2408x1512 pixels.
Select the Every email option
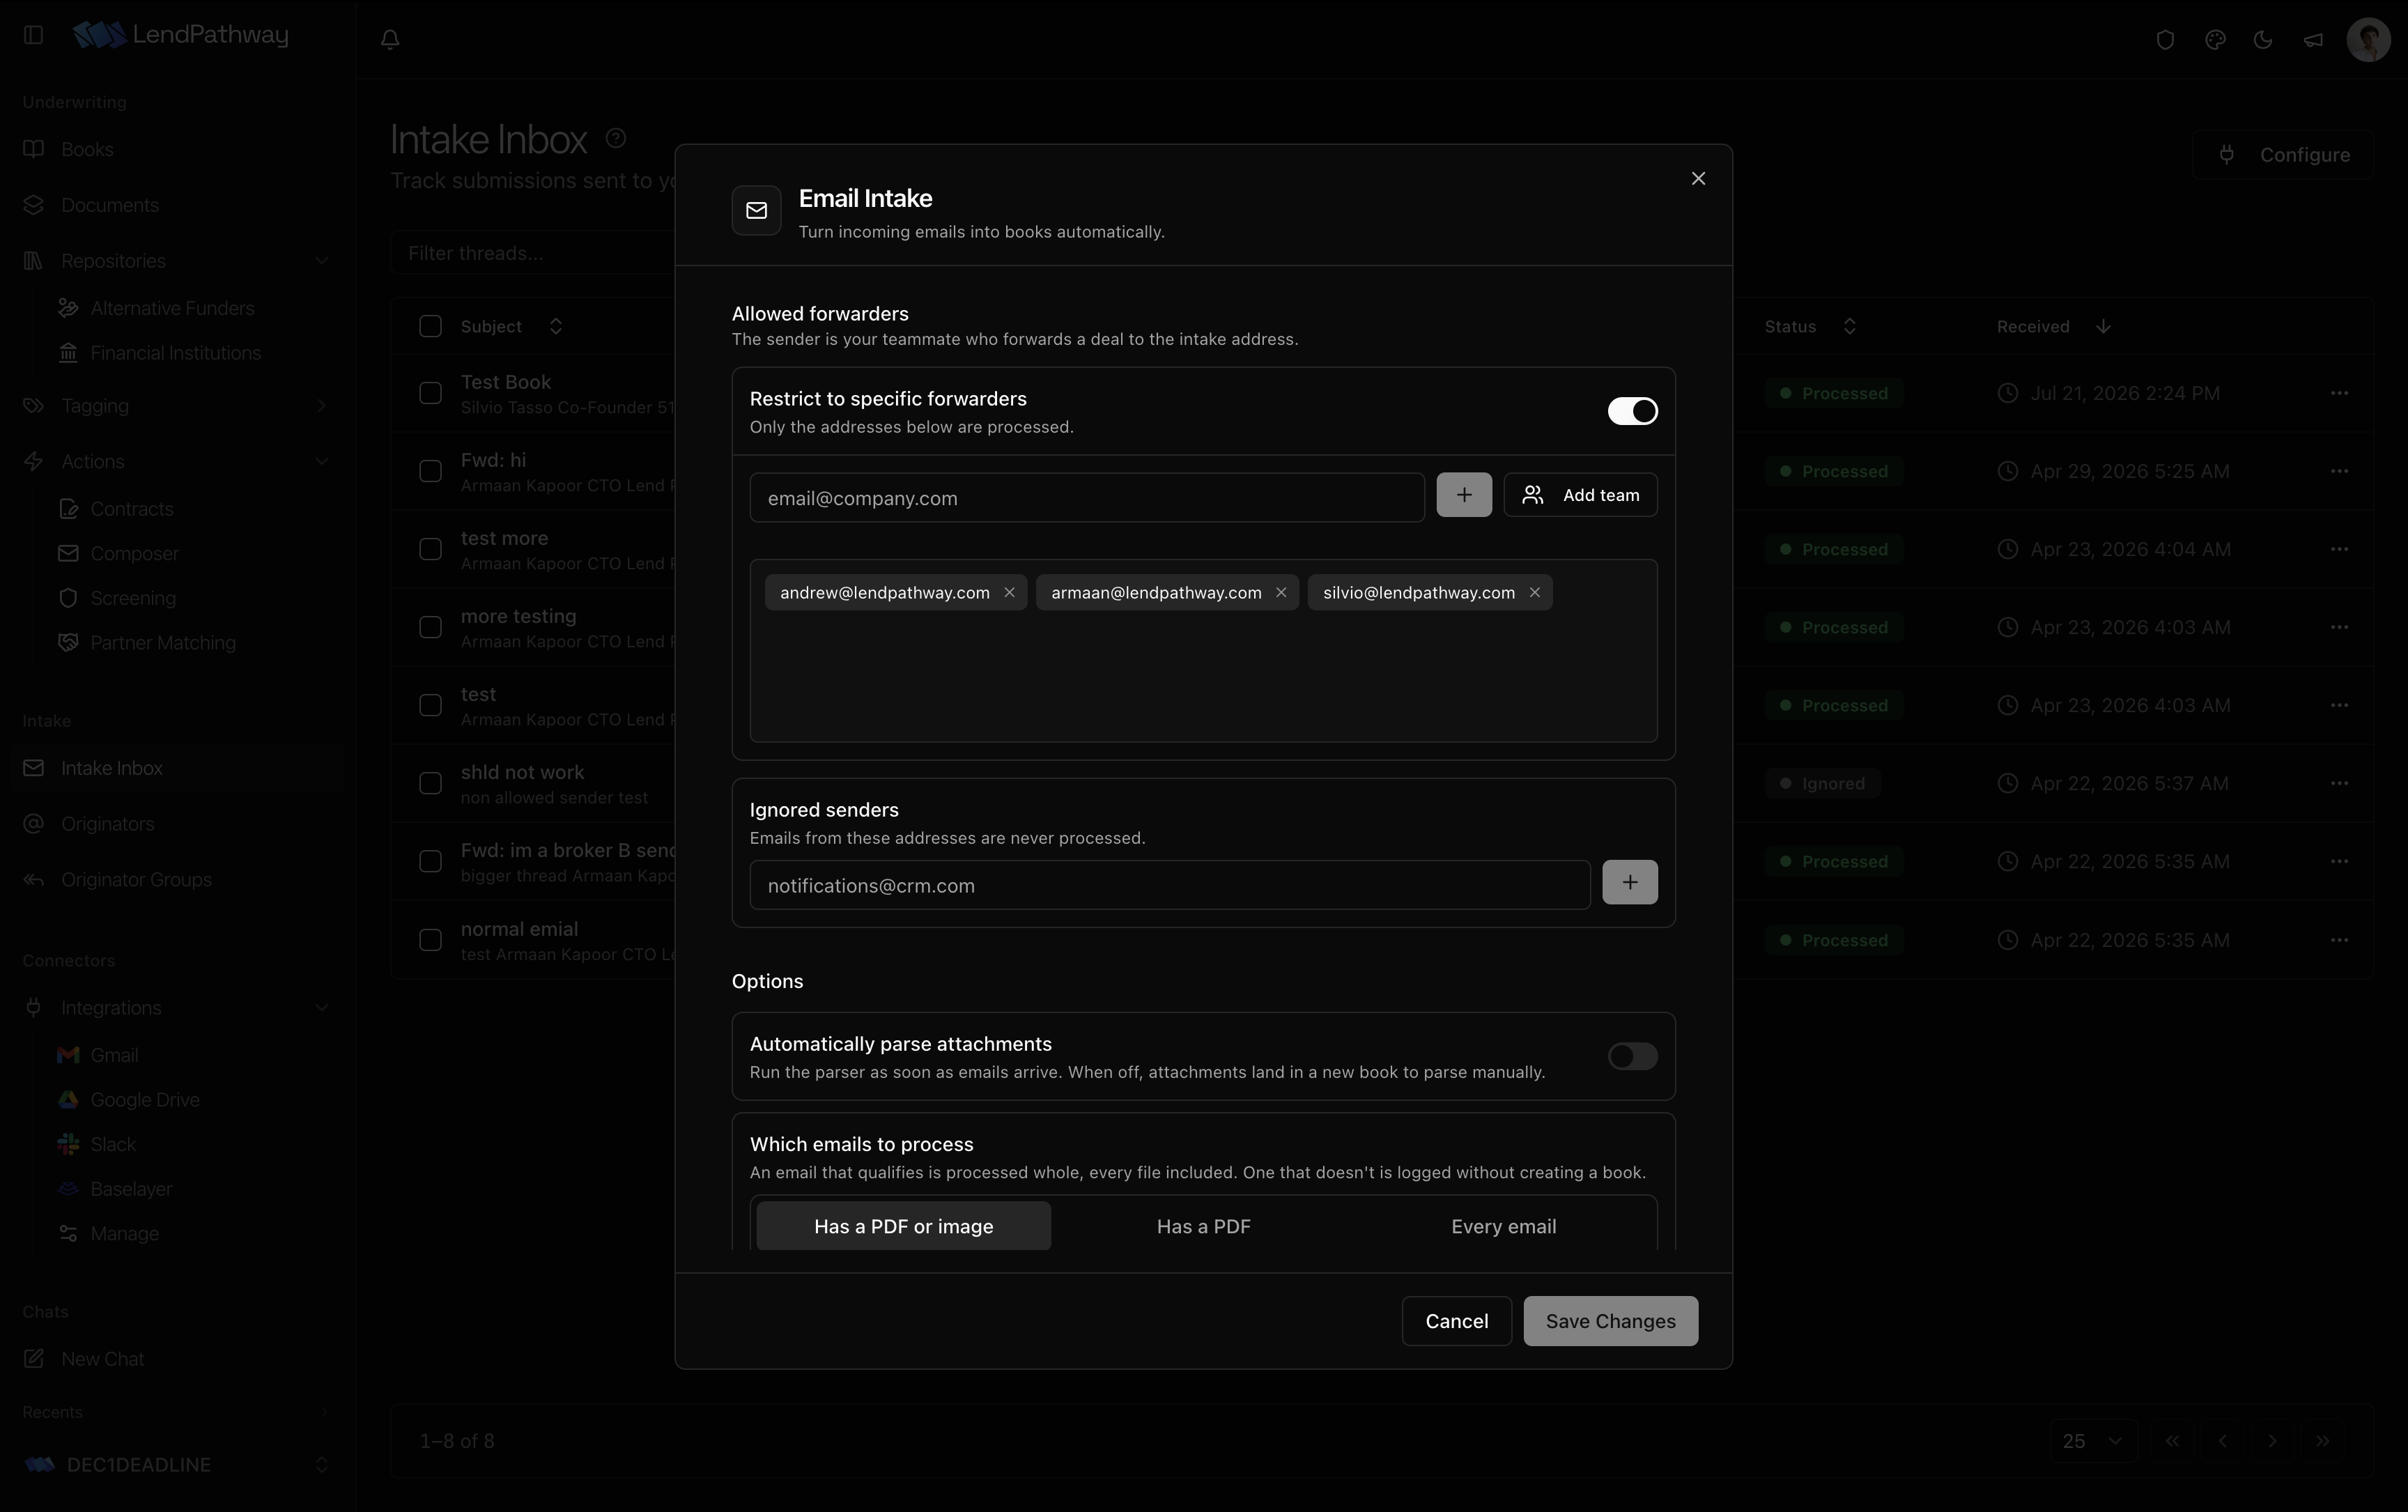click(1503, 1226)
